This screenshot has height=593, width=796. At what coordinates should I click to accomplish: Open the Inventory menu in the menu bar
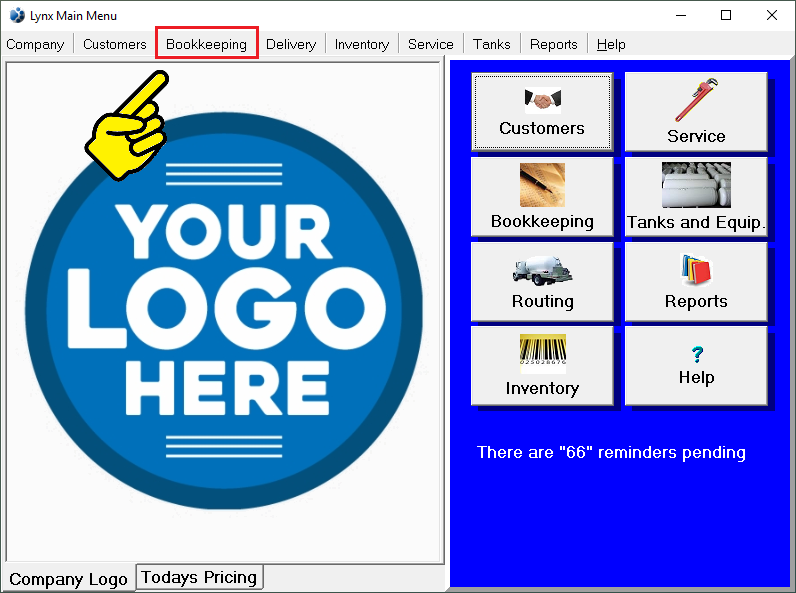pyautogui.click(x=362, y=45)
